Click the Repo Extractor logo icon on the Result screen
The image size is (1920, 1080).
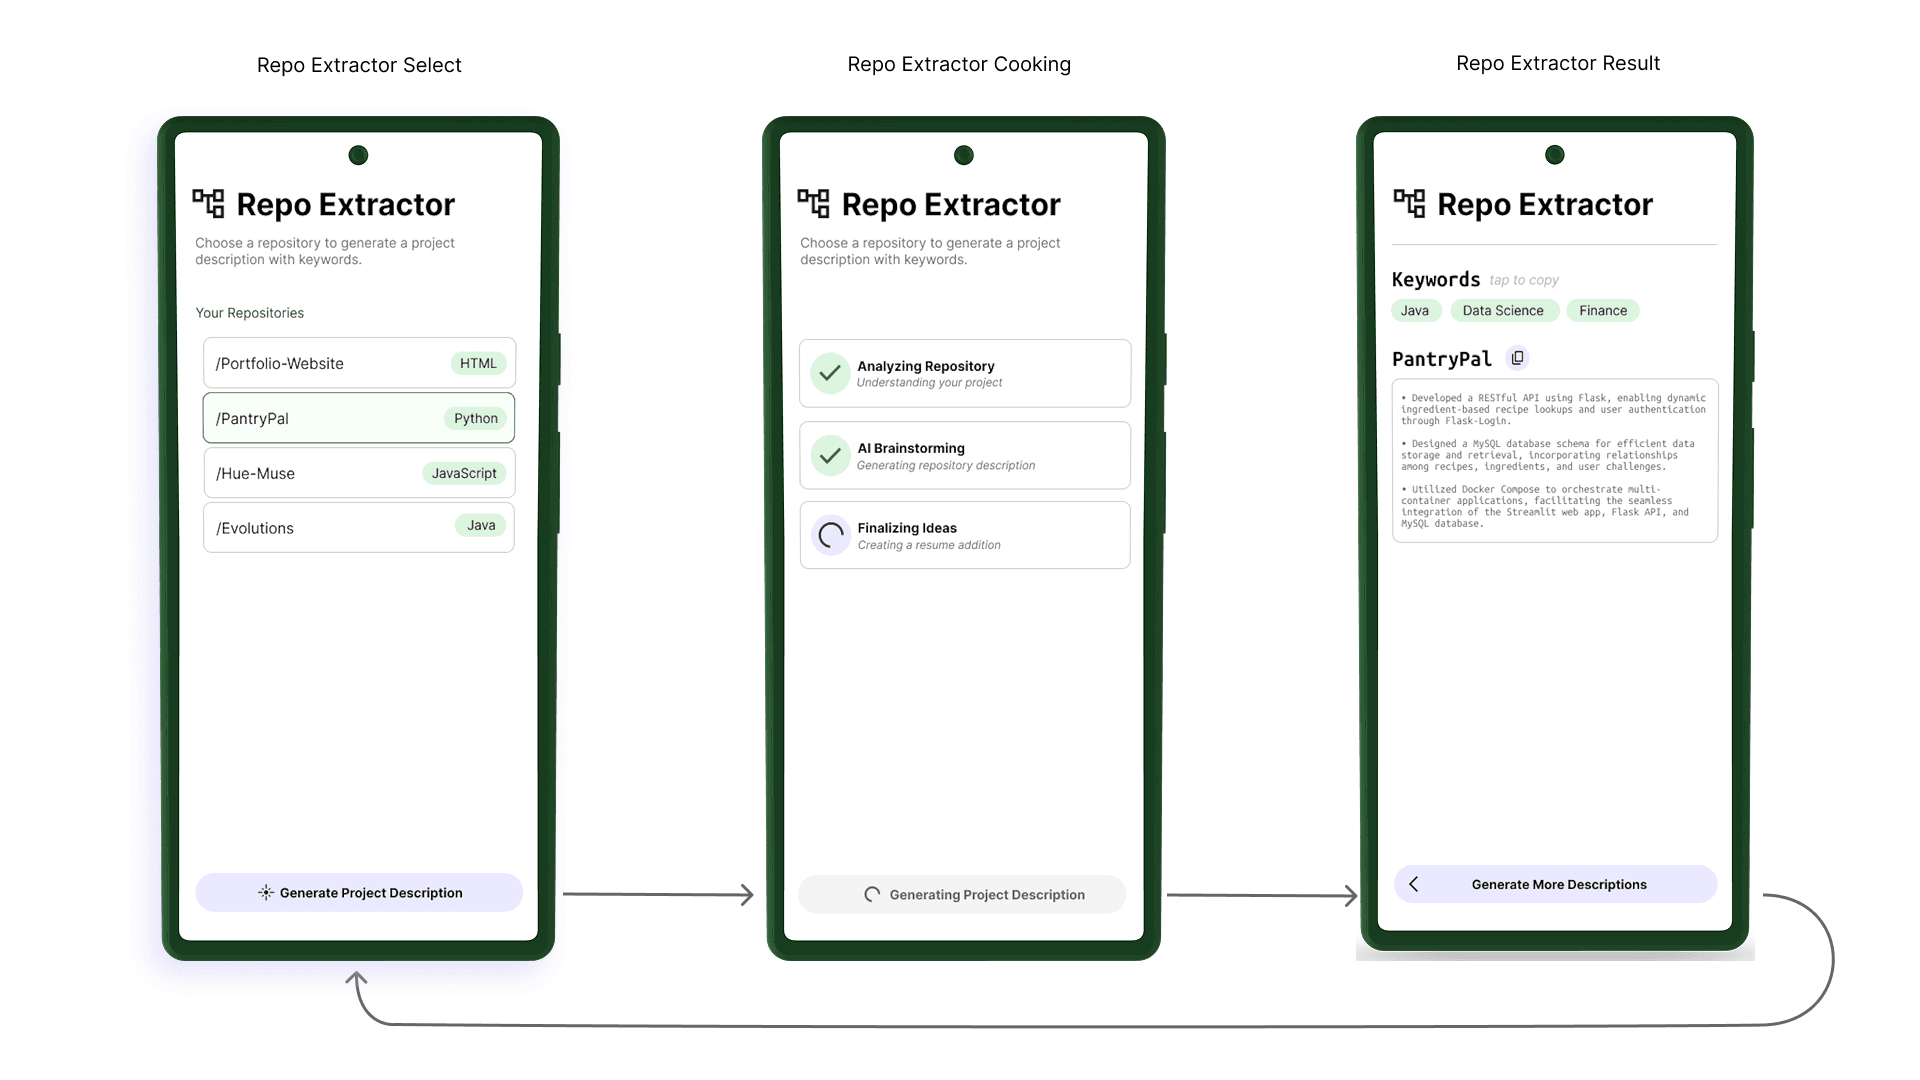1409,203
